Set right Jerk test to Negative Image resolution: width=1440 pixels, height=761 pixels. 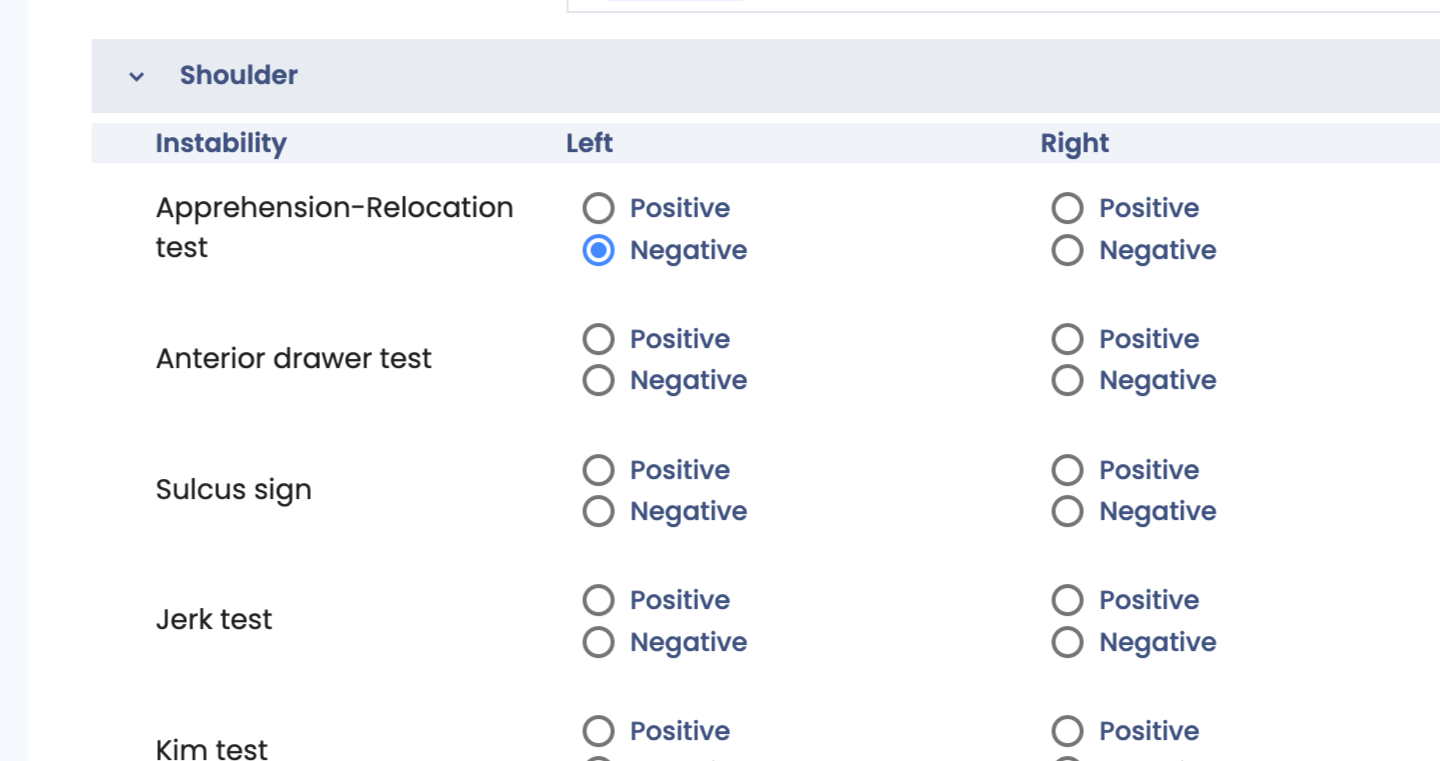click(1067, 642)
